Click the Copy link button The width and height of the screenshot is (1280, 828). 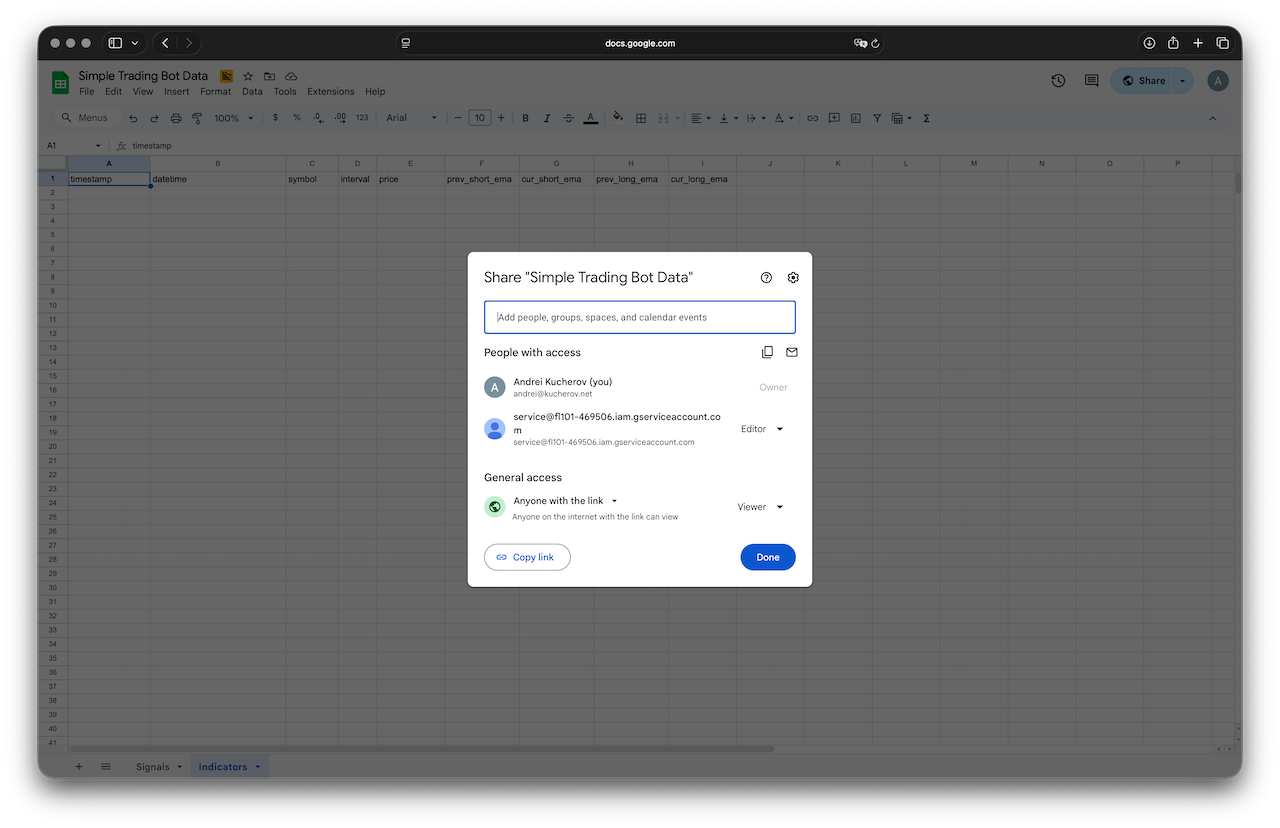coord(527,557)
